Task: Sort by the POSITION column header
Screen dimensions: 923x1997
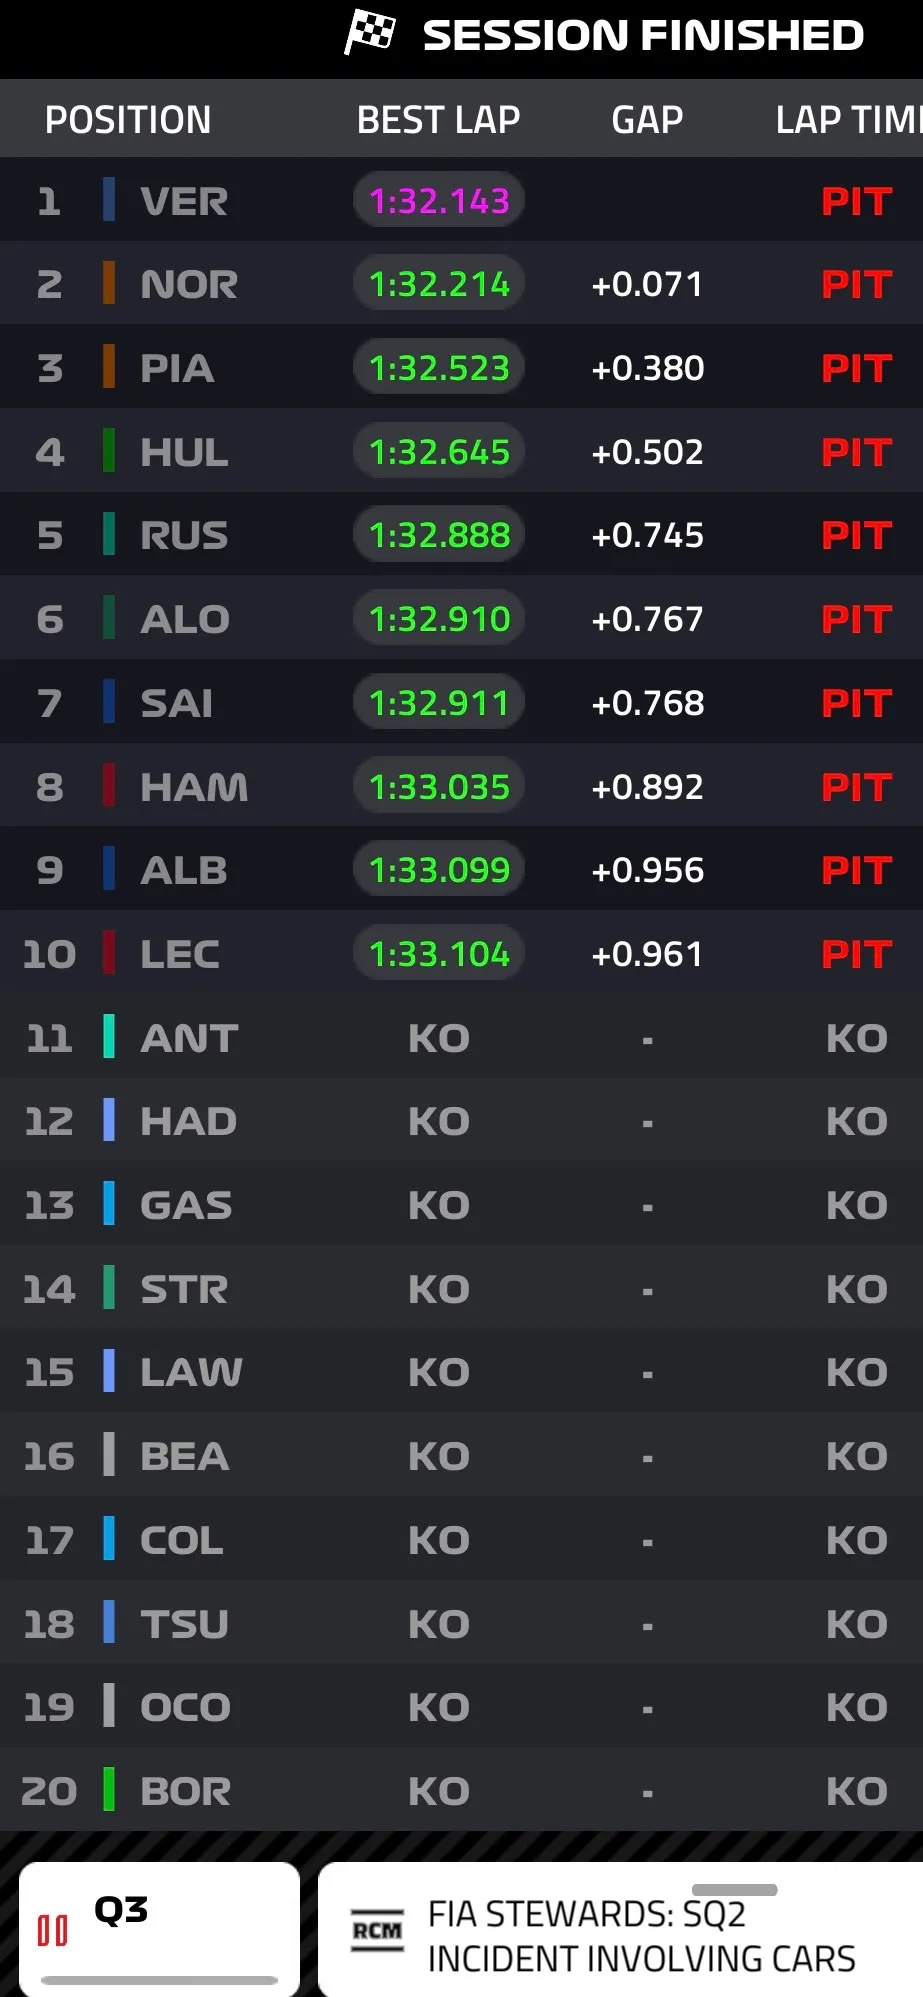Action: pyautogui.click(x=128, y=120)
